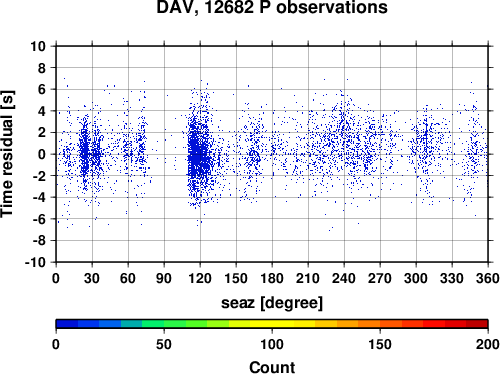Select the x-axis tick label 360
Viewport: 500px width, 374px height.
[x=488, y=278]
